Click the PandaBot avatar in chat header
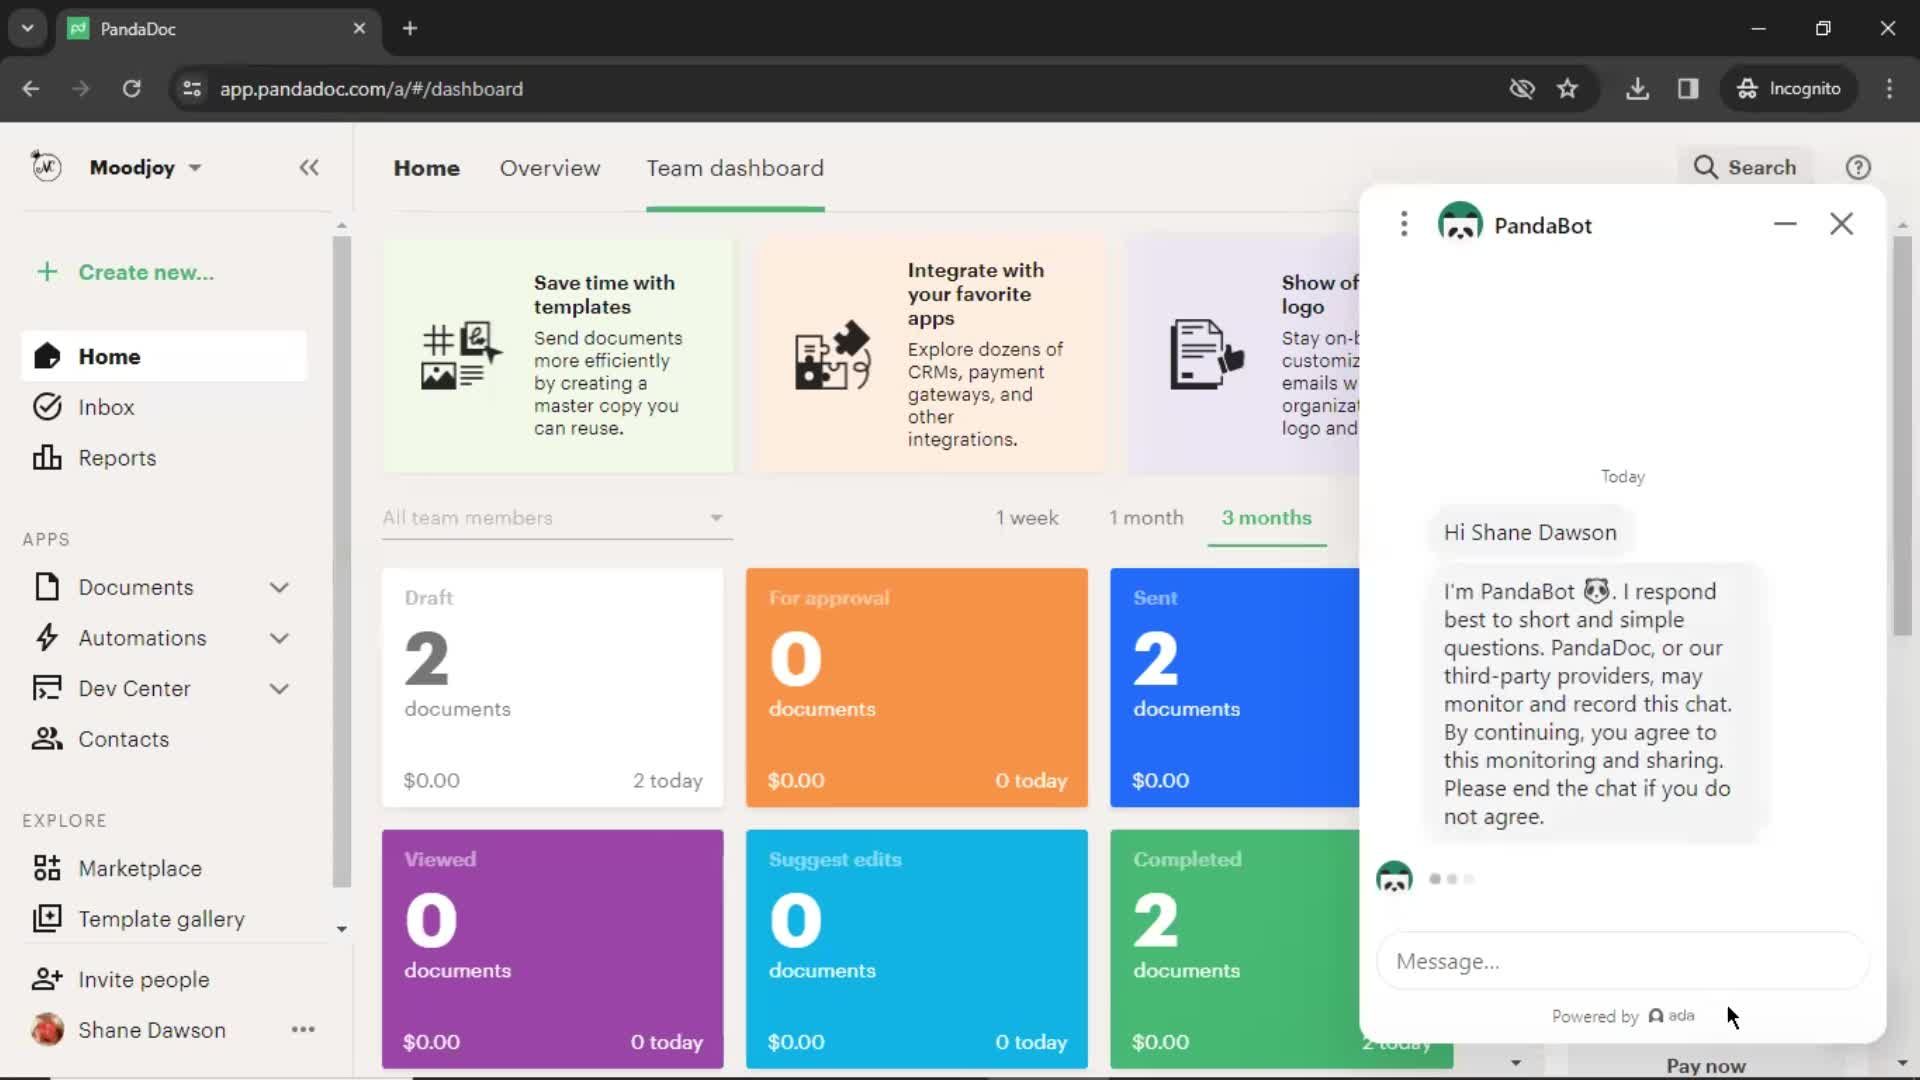The width and height of the screenshot is (1920, 1080). pyautogui.click(x=1460, y=224)
